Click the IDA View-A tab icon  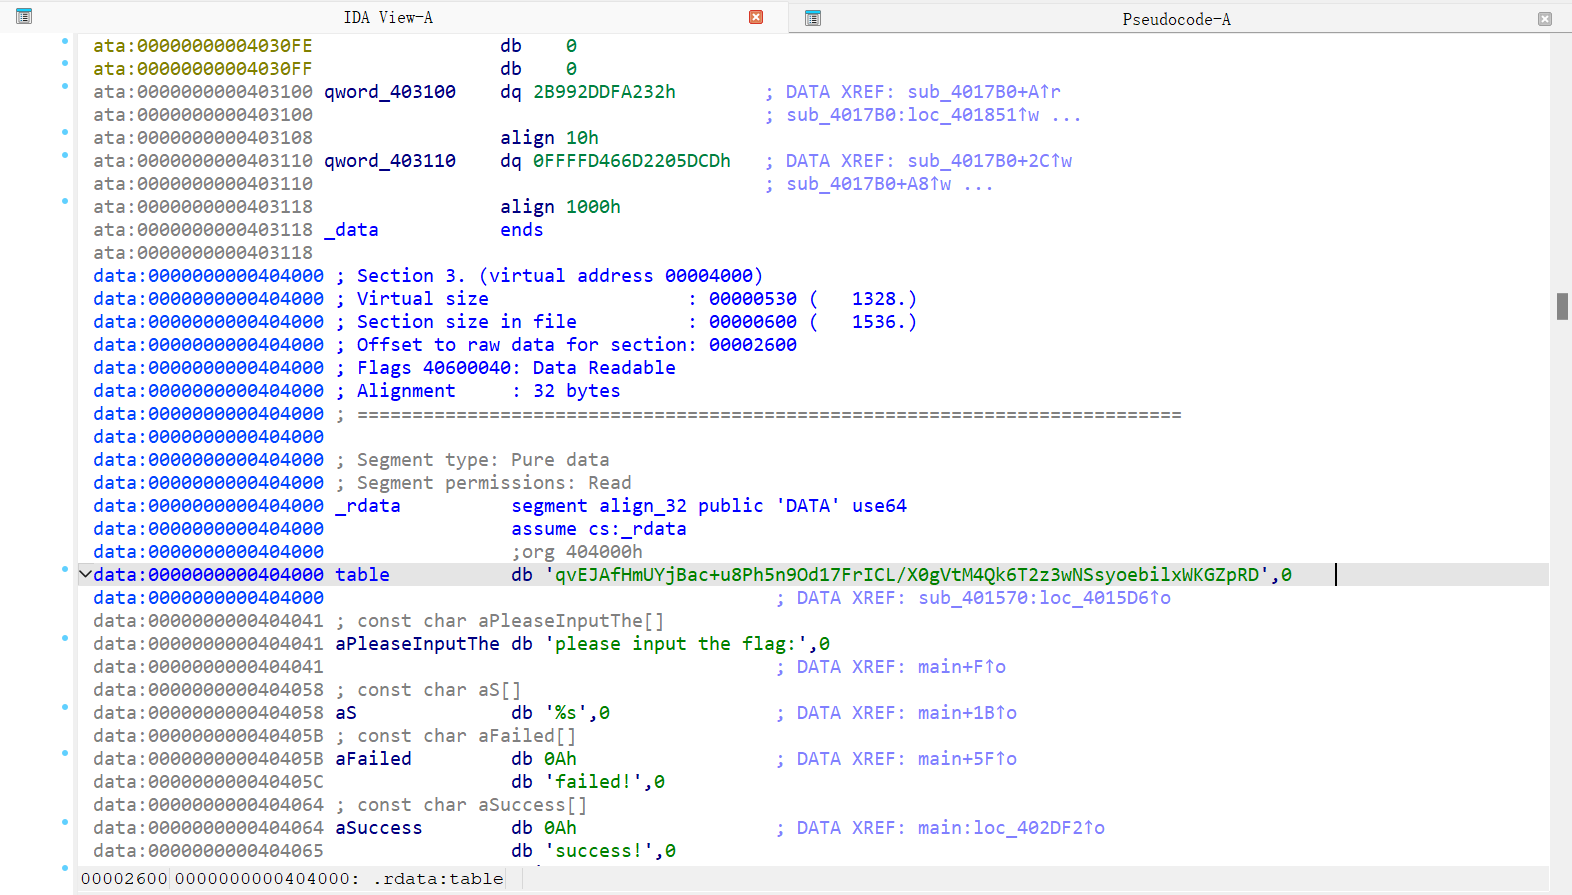(x=24, y=17)
